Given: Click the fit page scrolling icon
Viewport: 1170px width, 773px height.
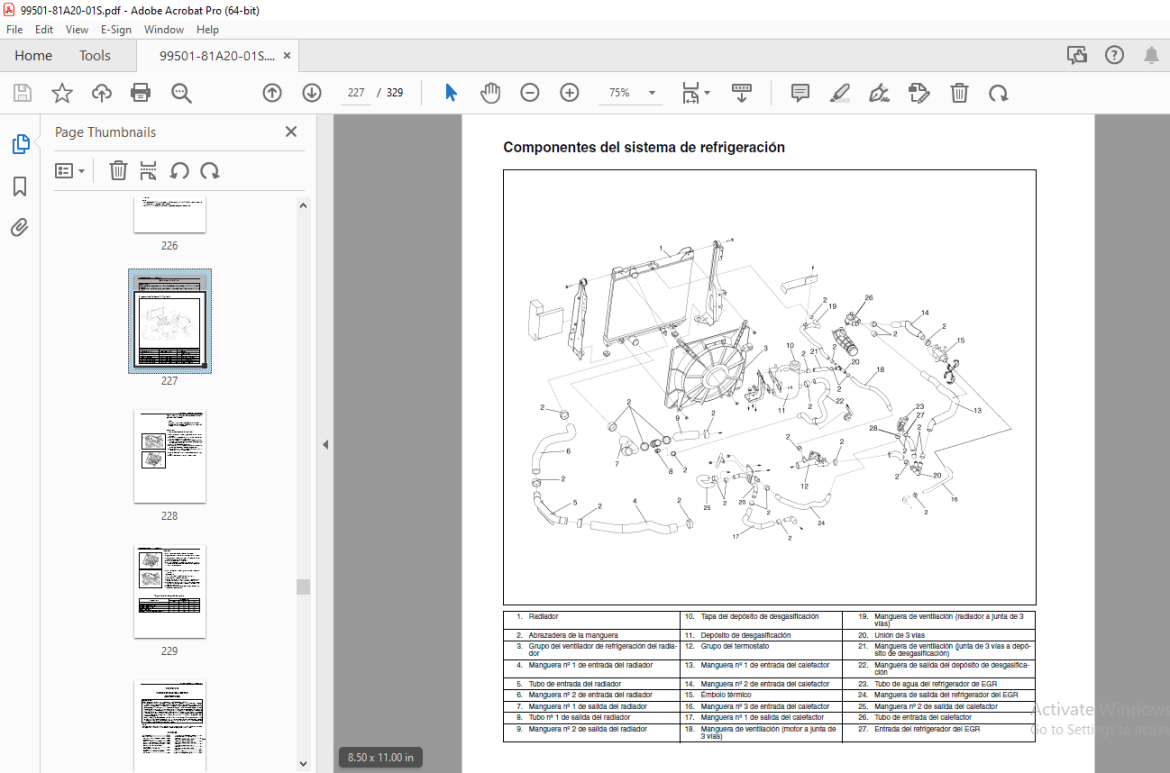Looking at the screenshot, I should (690, 93).
